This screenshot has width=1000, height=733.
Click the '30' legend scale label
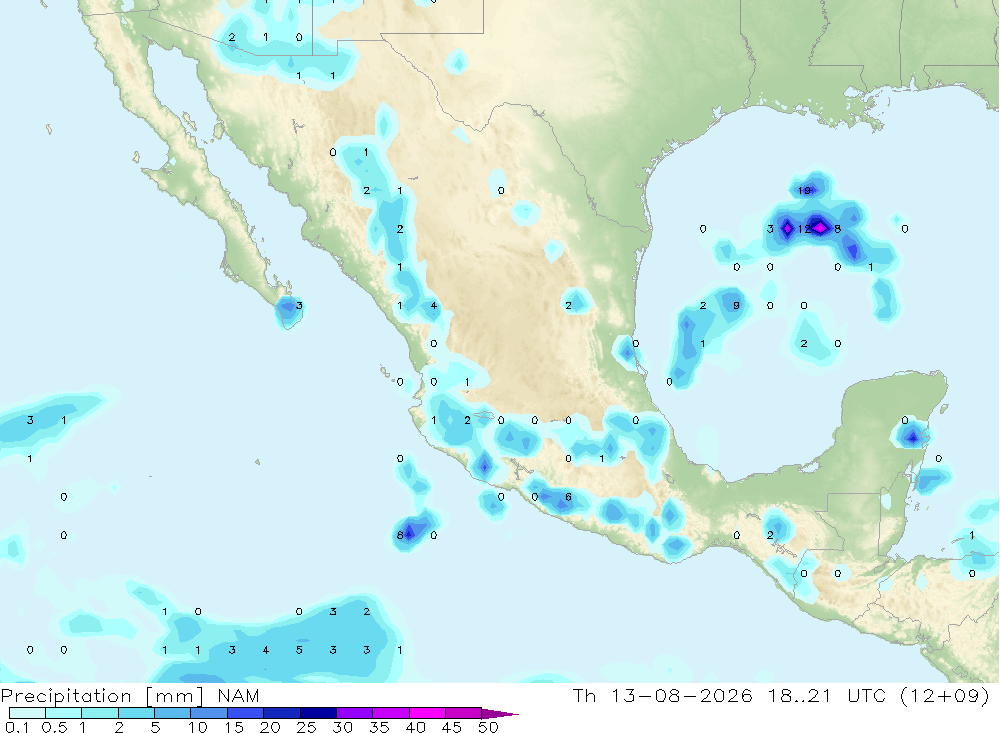[x=342, y=727]
